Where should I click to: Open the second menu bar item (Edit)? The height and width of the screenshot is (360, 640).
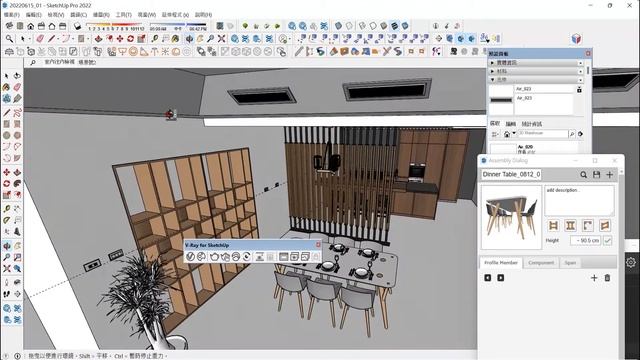(33, 15)
